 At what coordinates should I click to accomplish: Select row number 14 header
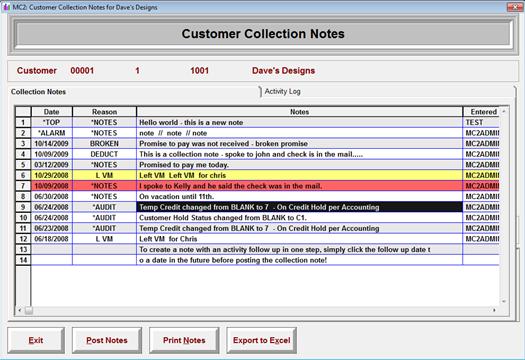[x=23, y=260]
